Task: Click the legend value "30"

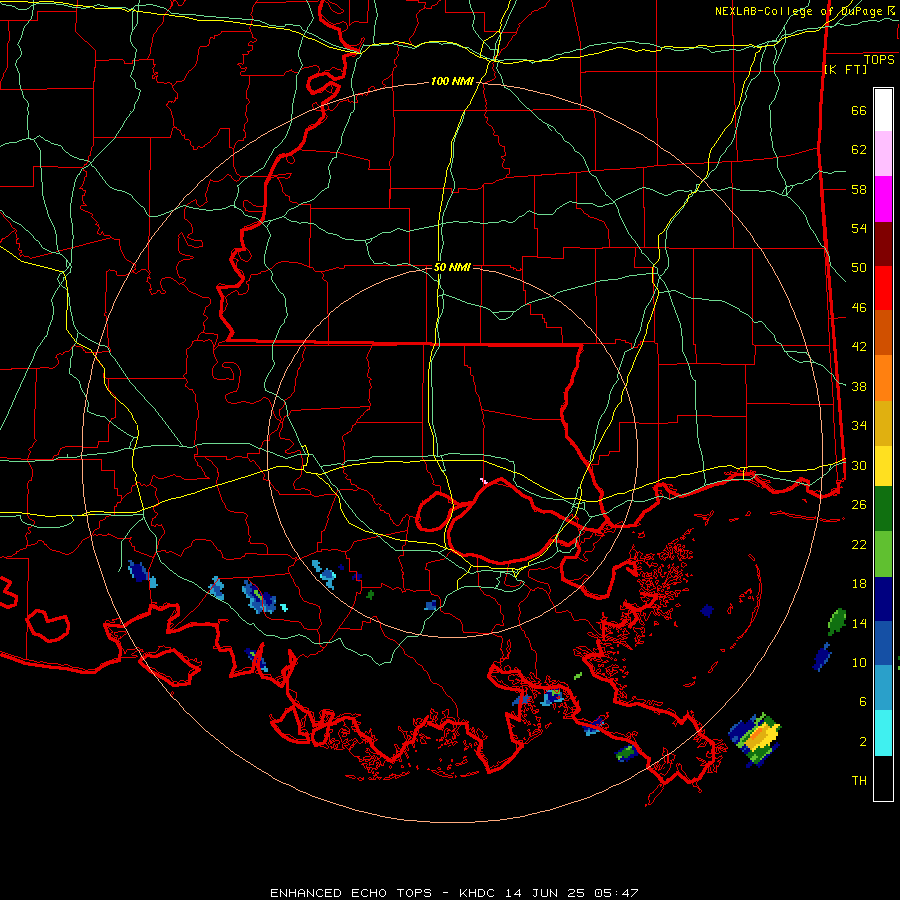Action: coord(859,465)
